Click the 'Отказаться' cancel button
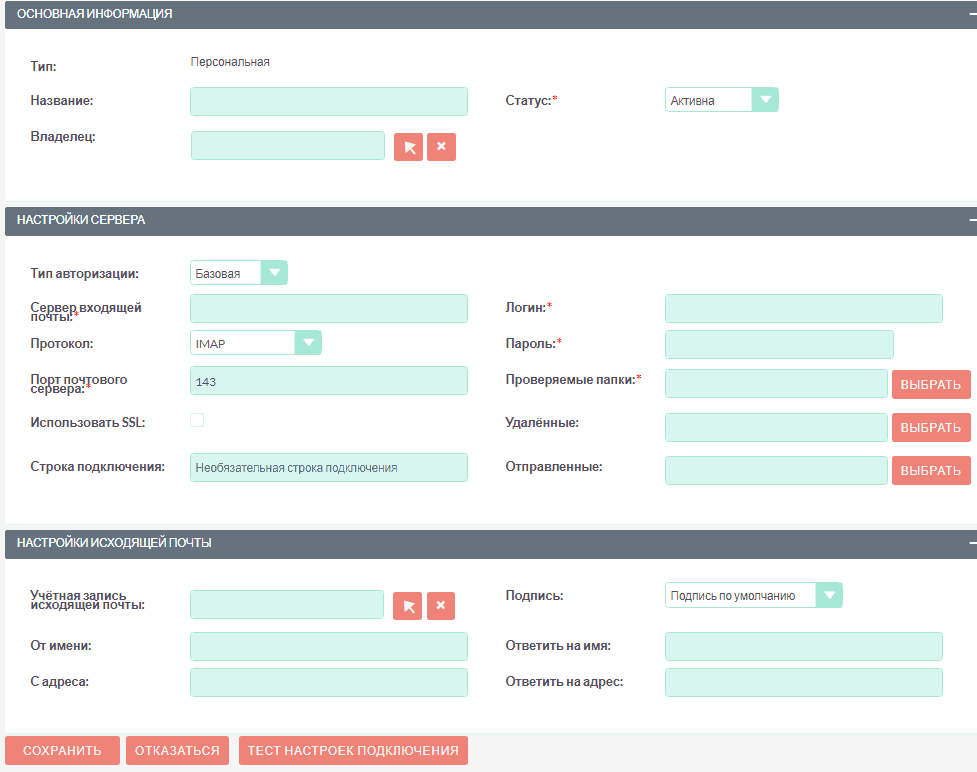This screenshot has height=772, width=977. click(x=177, y=751)
